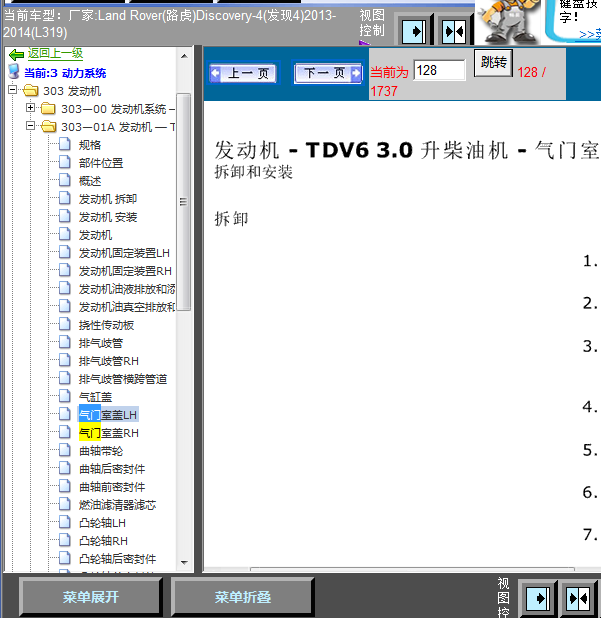The height and width of the screenshot is (618, 601).
Task: Click the 气缸盖 page icon
Action: point(65,396)
